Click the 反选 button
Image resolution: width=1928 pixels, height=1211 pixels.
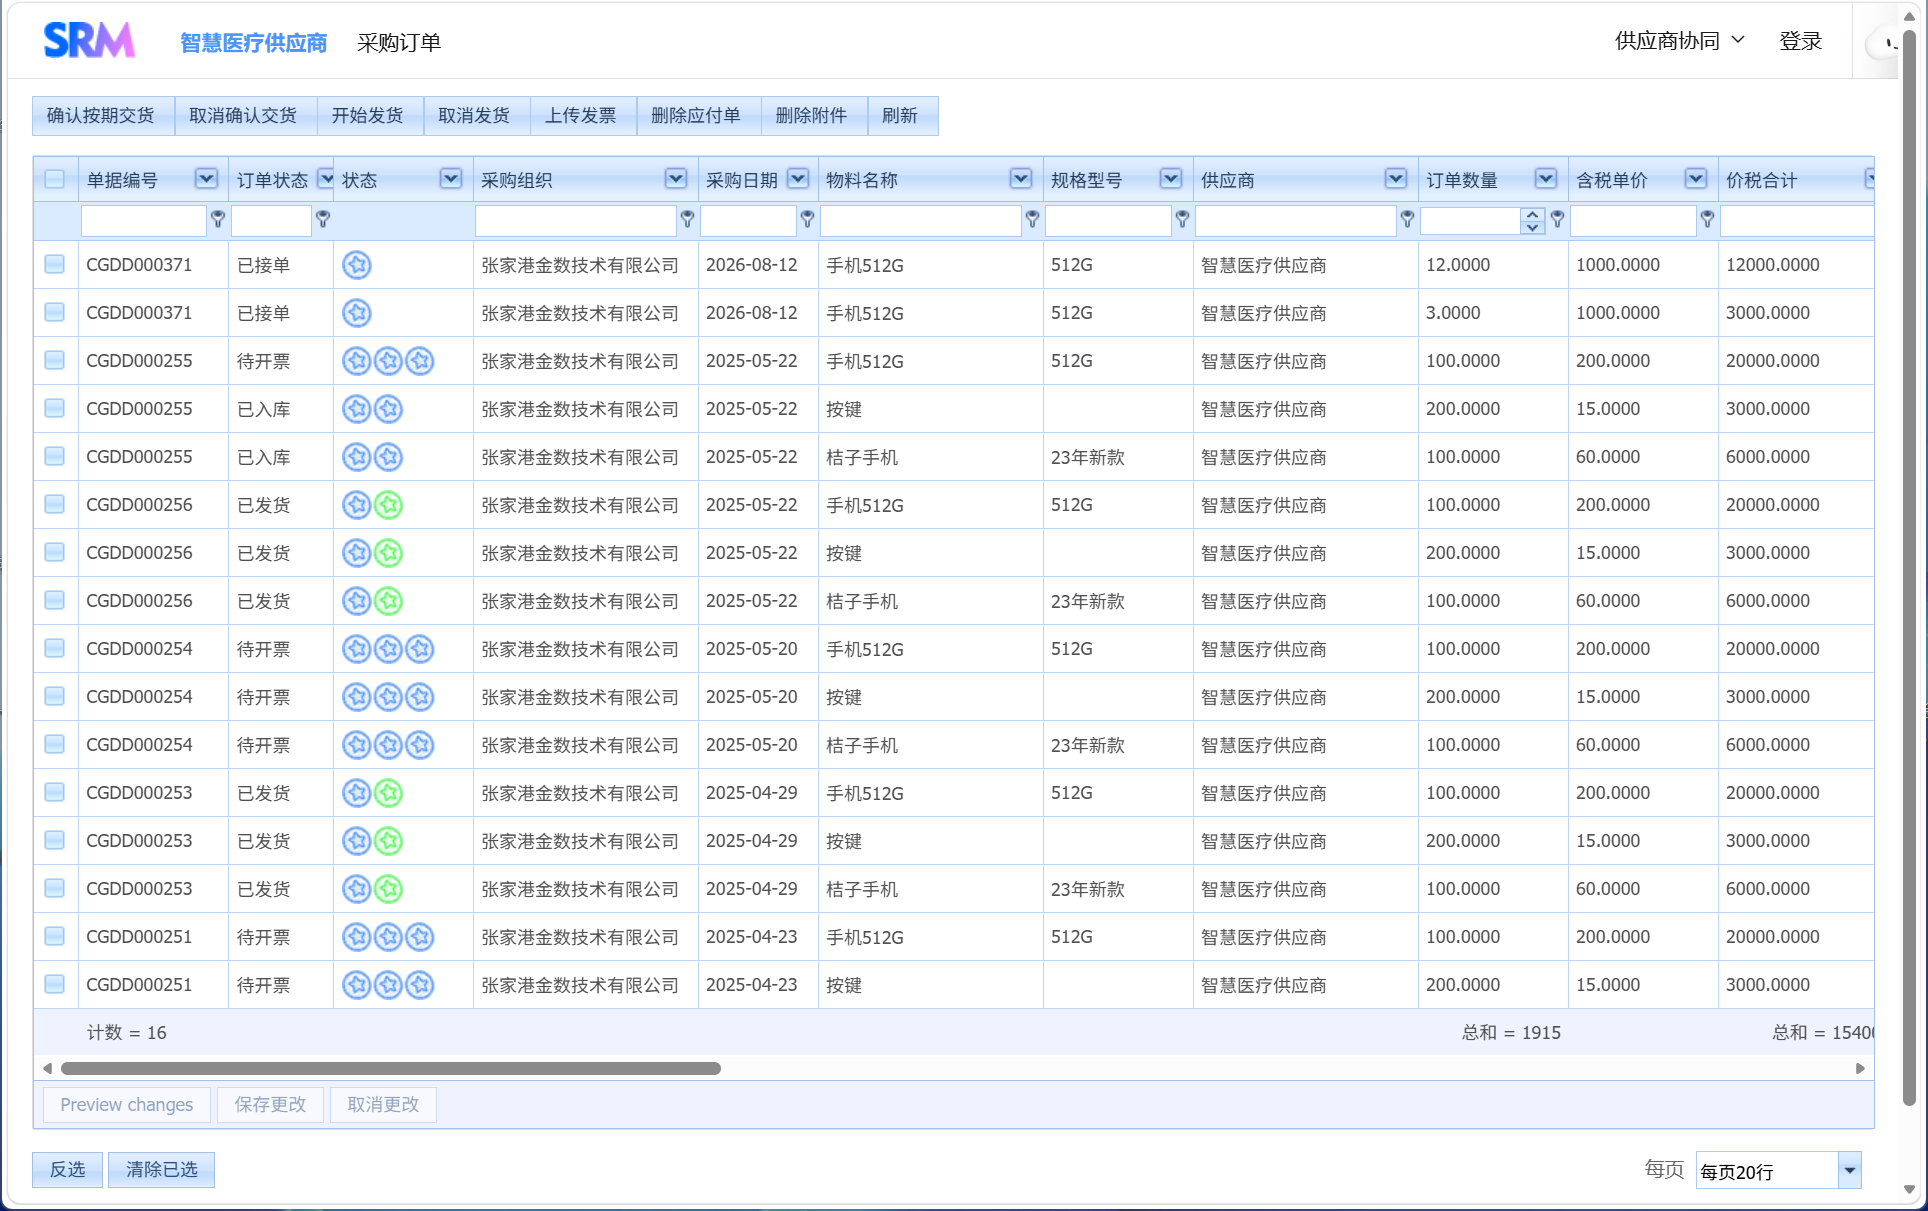[x=68, y=1170]
